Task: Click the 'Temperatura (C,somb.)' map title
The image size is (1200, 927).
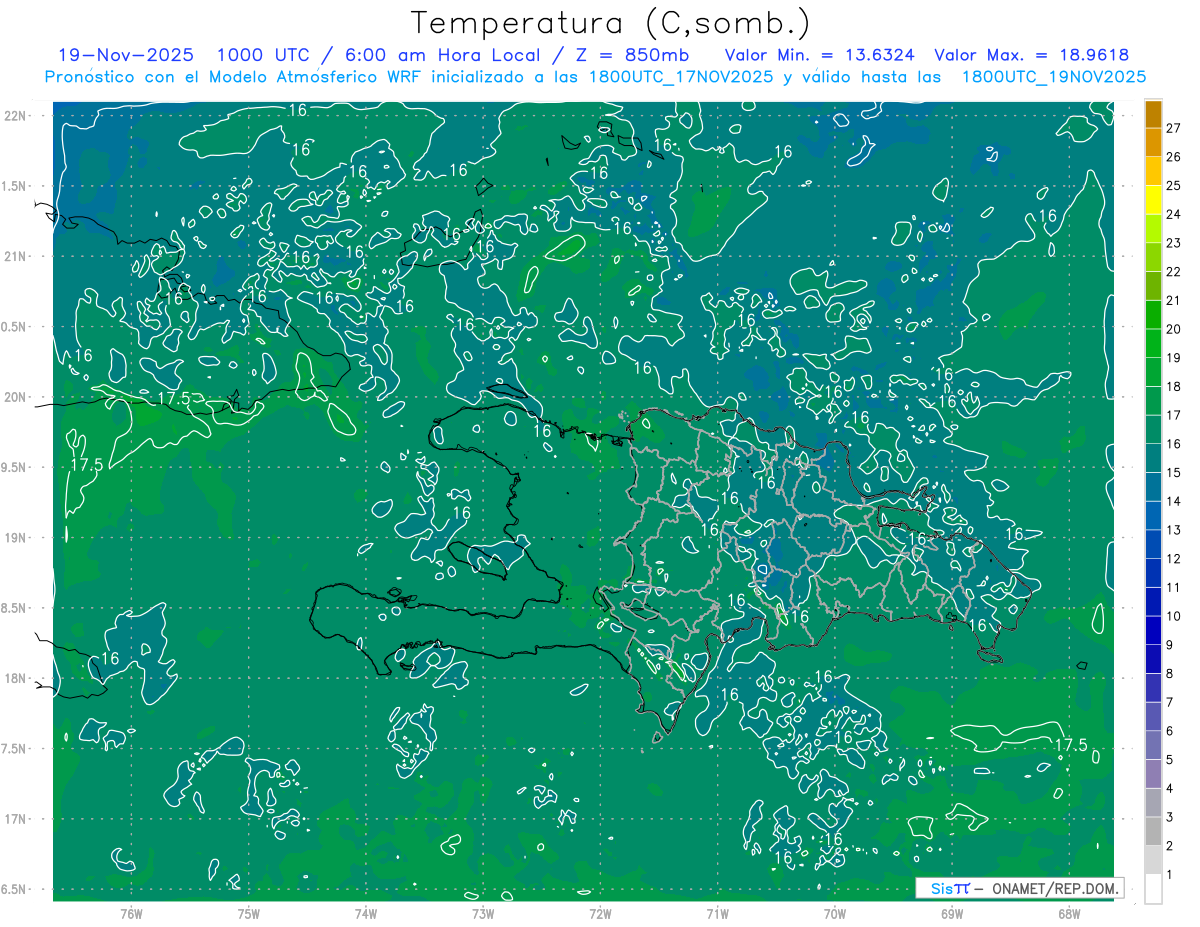Action: pos(611,23)
